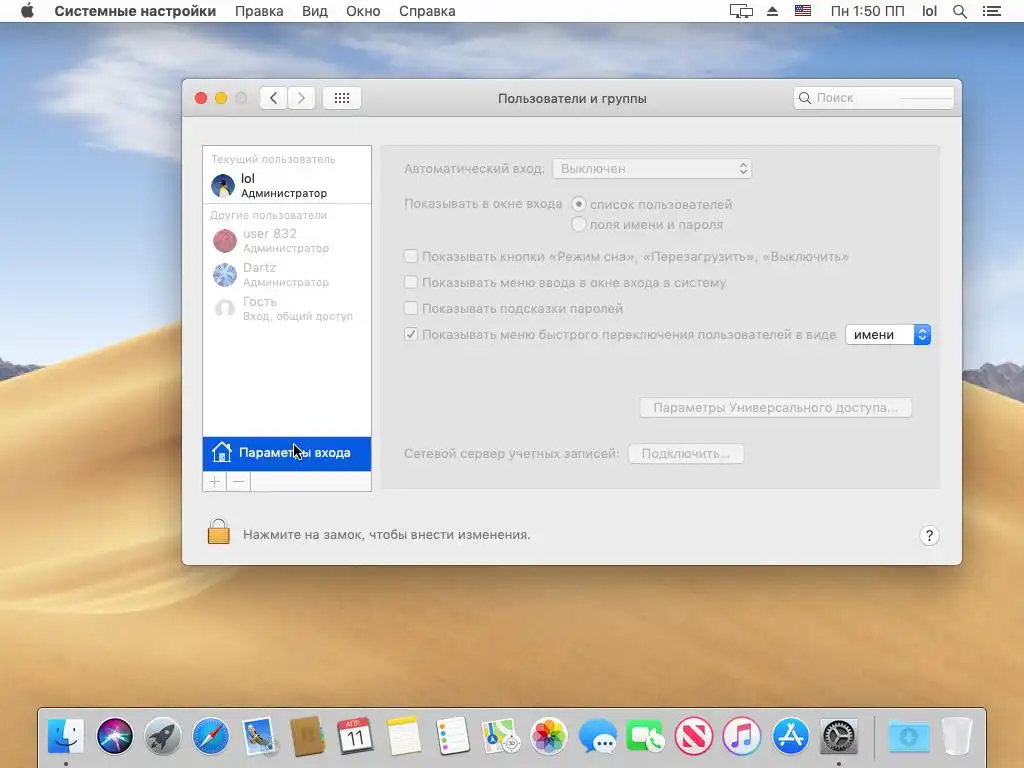1024x768 pixels.
Task: Go forward with the right chevron button
Action: point(301,98)
